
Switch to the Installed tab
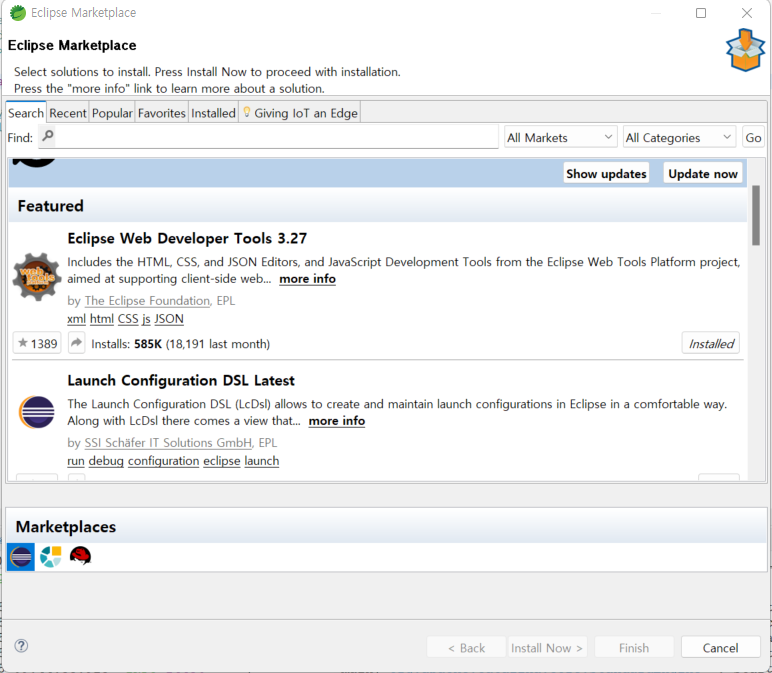[213, 113]
